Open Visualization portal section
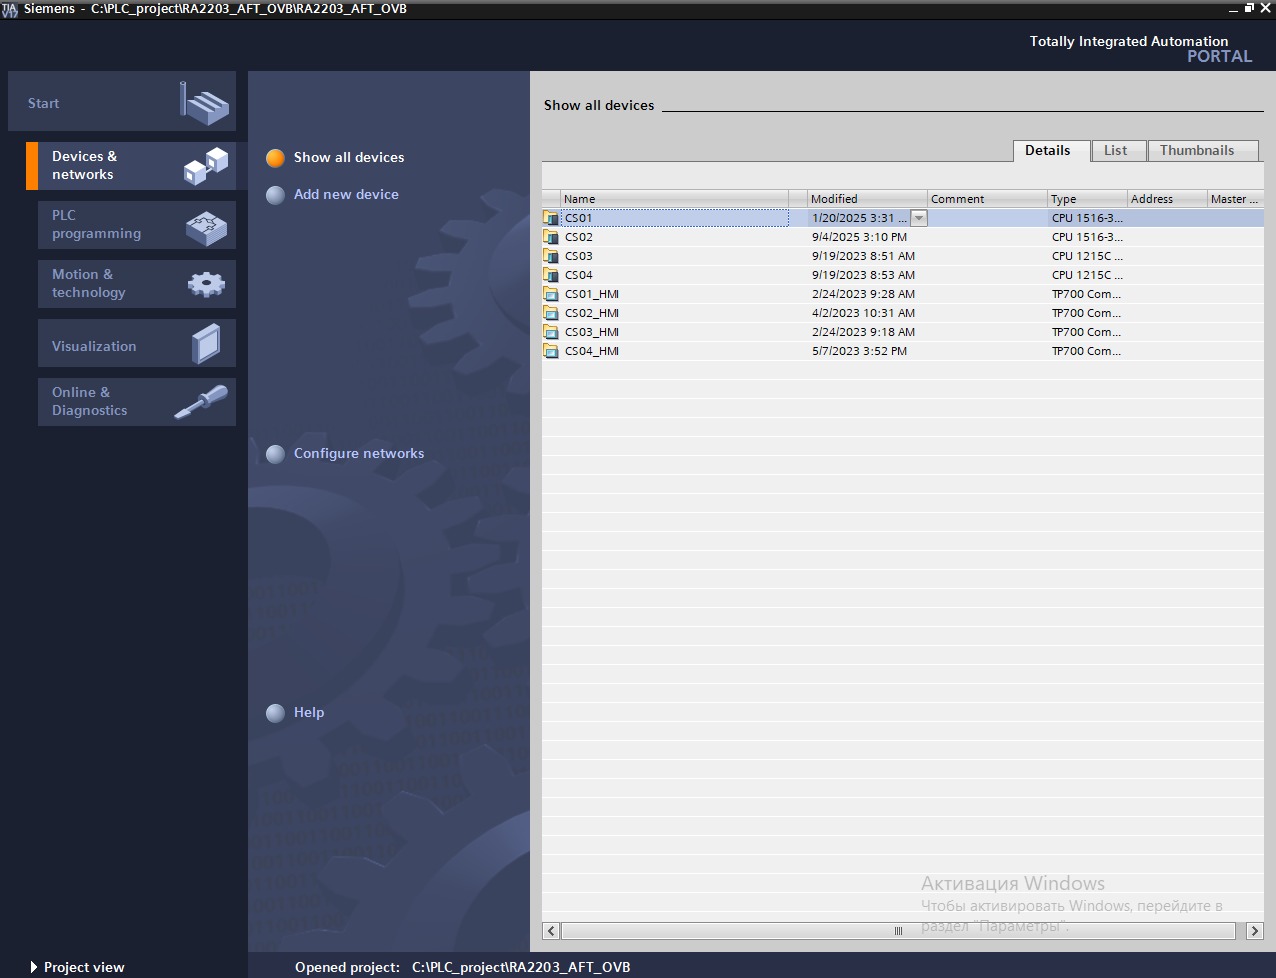 click(136, 344)
